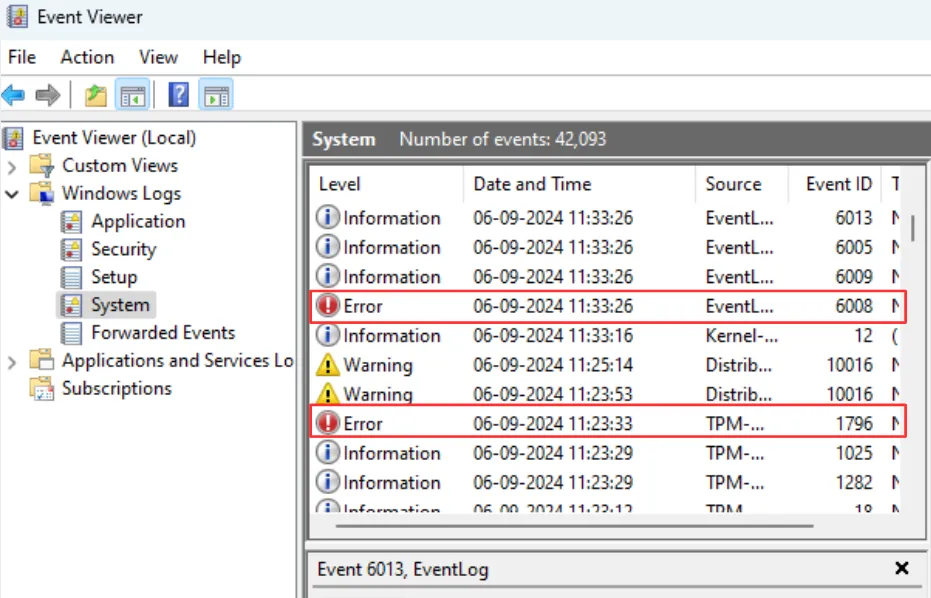Click the Applications and Services Logs folder icon
Screen dimensions: 931x598
(x=43, y=360)
